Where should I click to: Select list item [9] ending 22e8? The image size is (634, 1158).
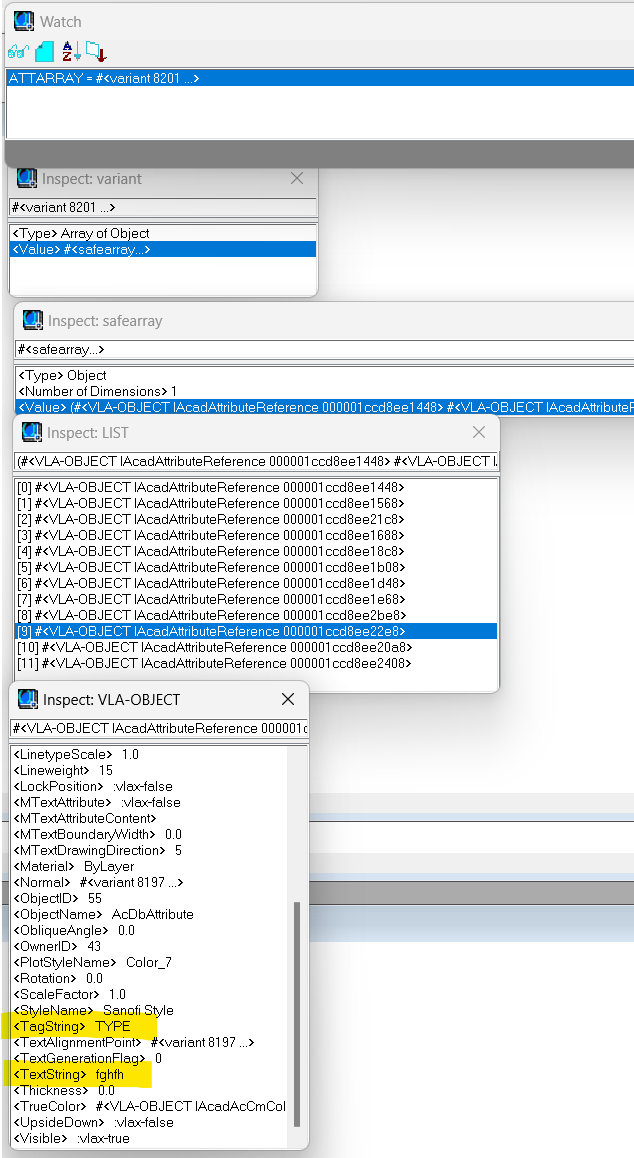tap(256, 631)
